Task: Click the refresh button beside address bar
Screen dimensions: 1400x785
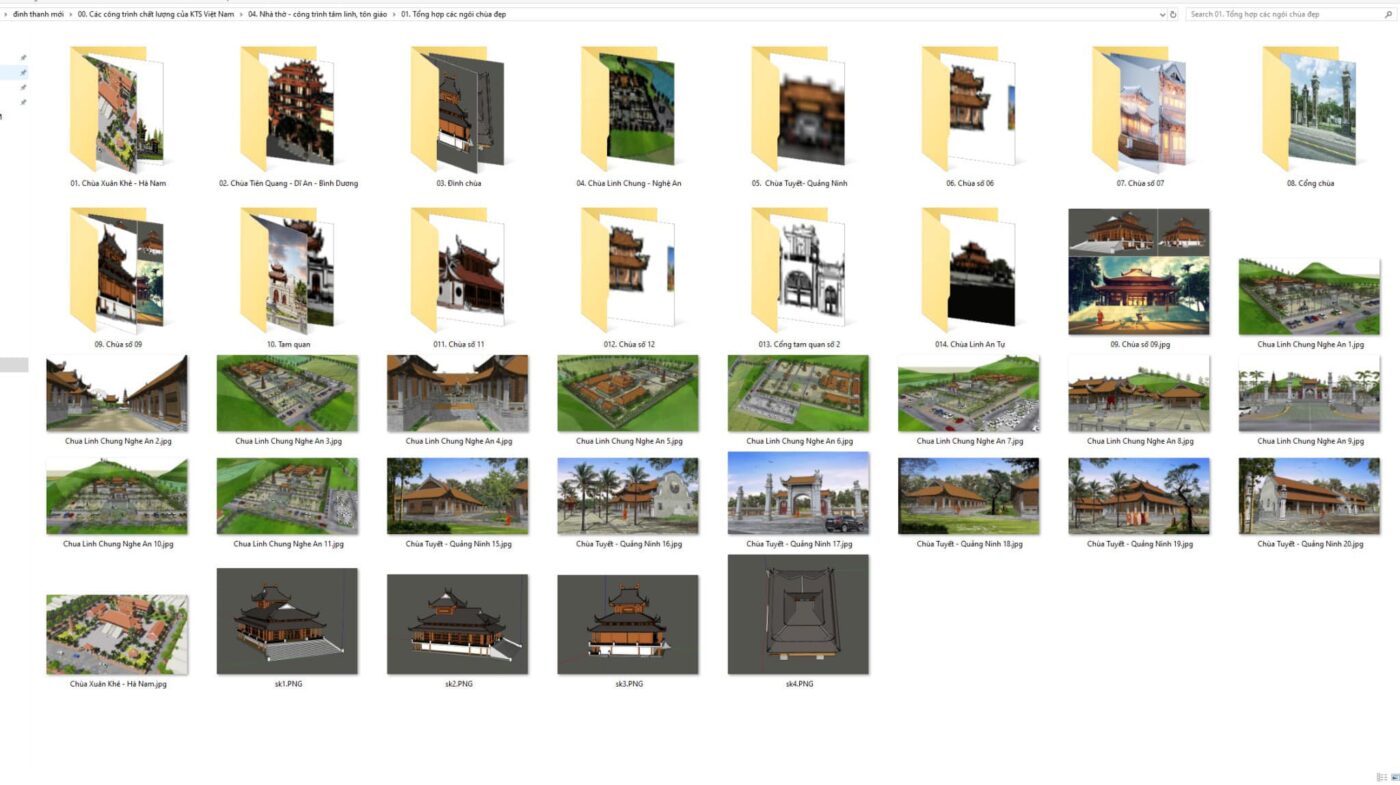Action: 1174,14
